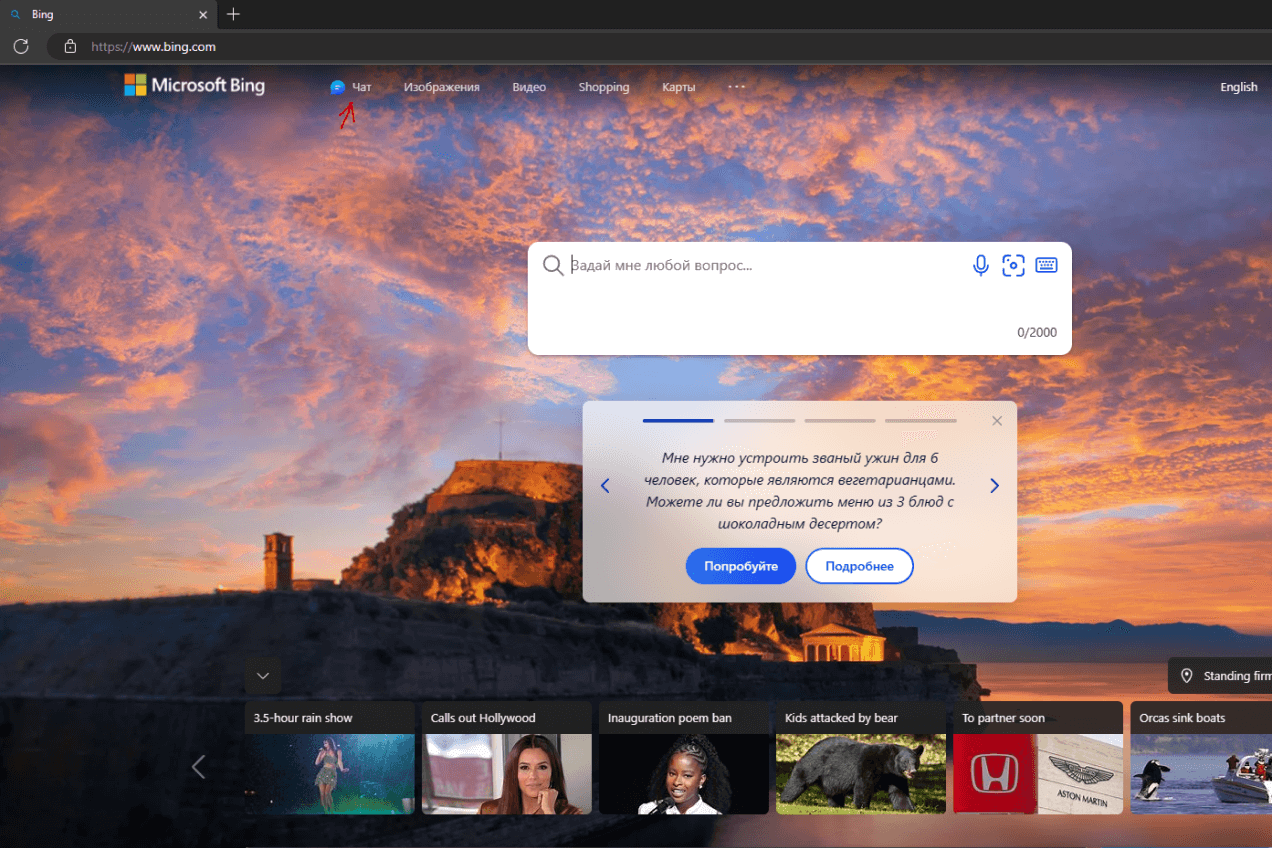Click the Microsoft Bing logo
Image resolution: width=1272 pixels, height=848 pixels.
[x=194, y=86]
